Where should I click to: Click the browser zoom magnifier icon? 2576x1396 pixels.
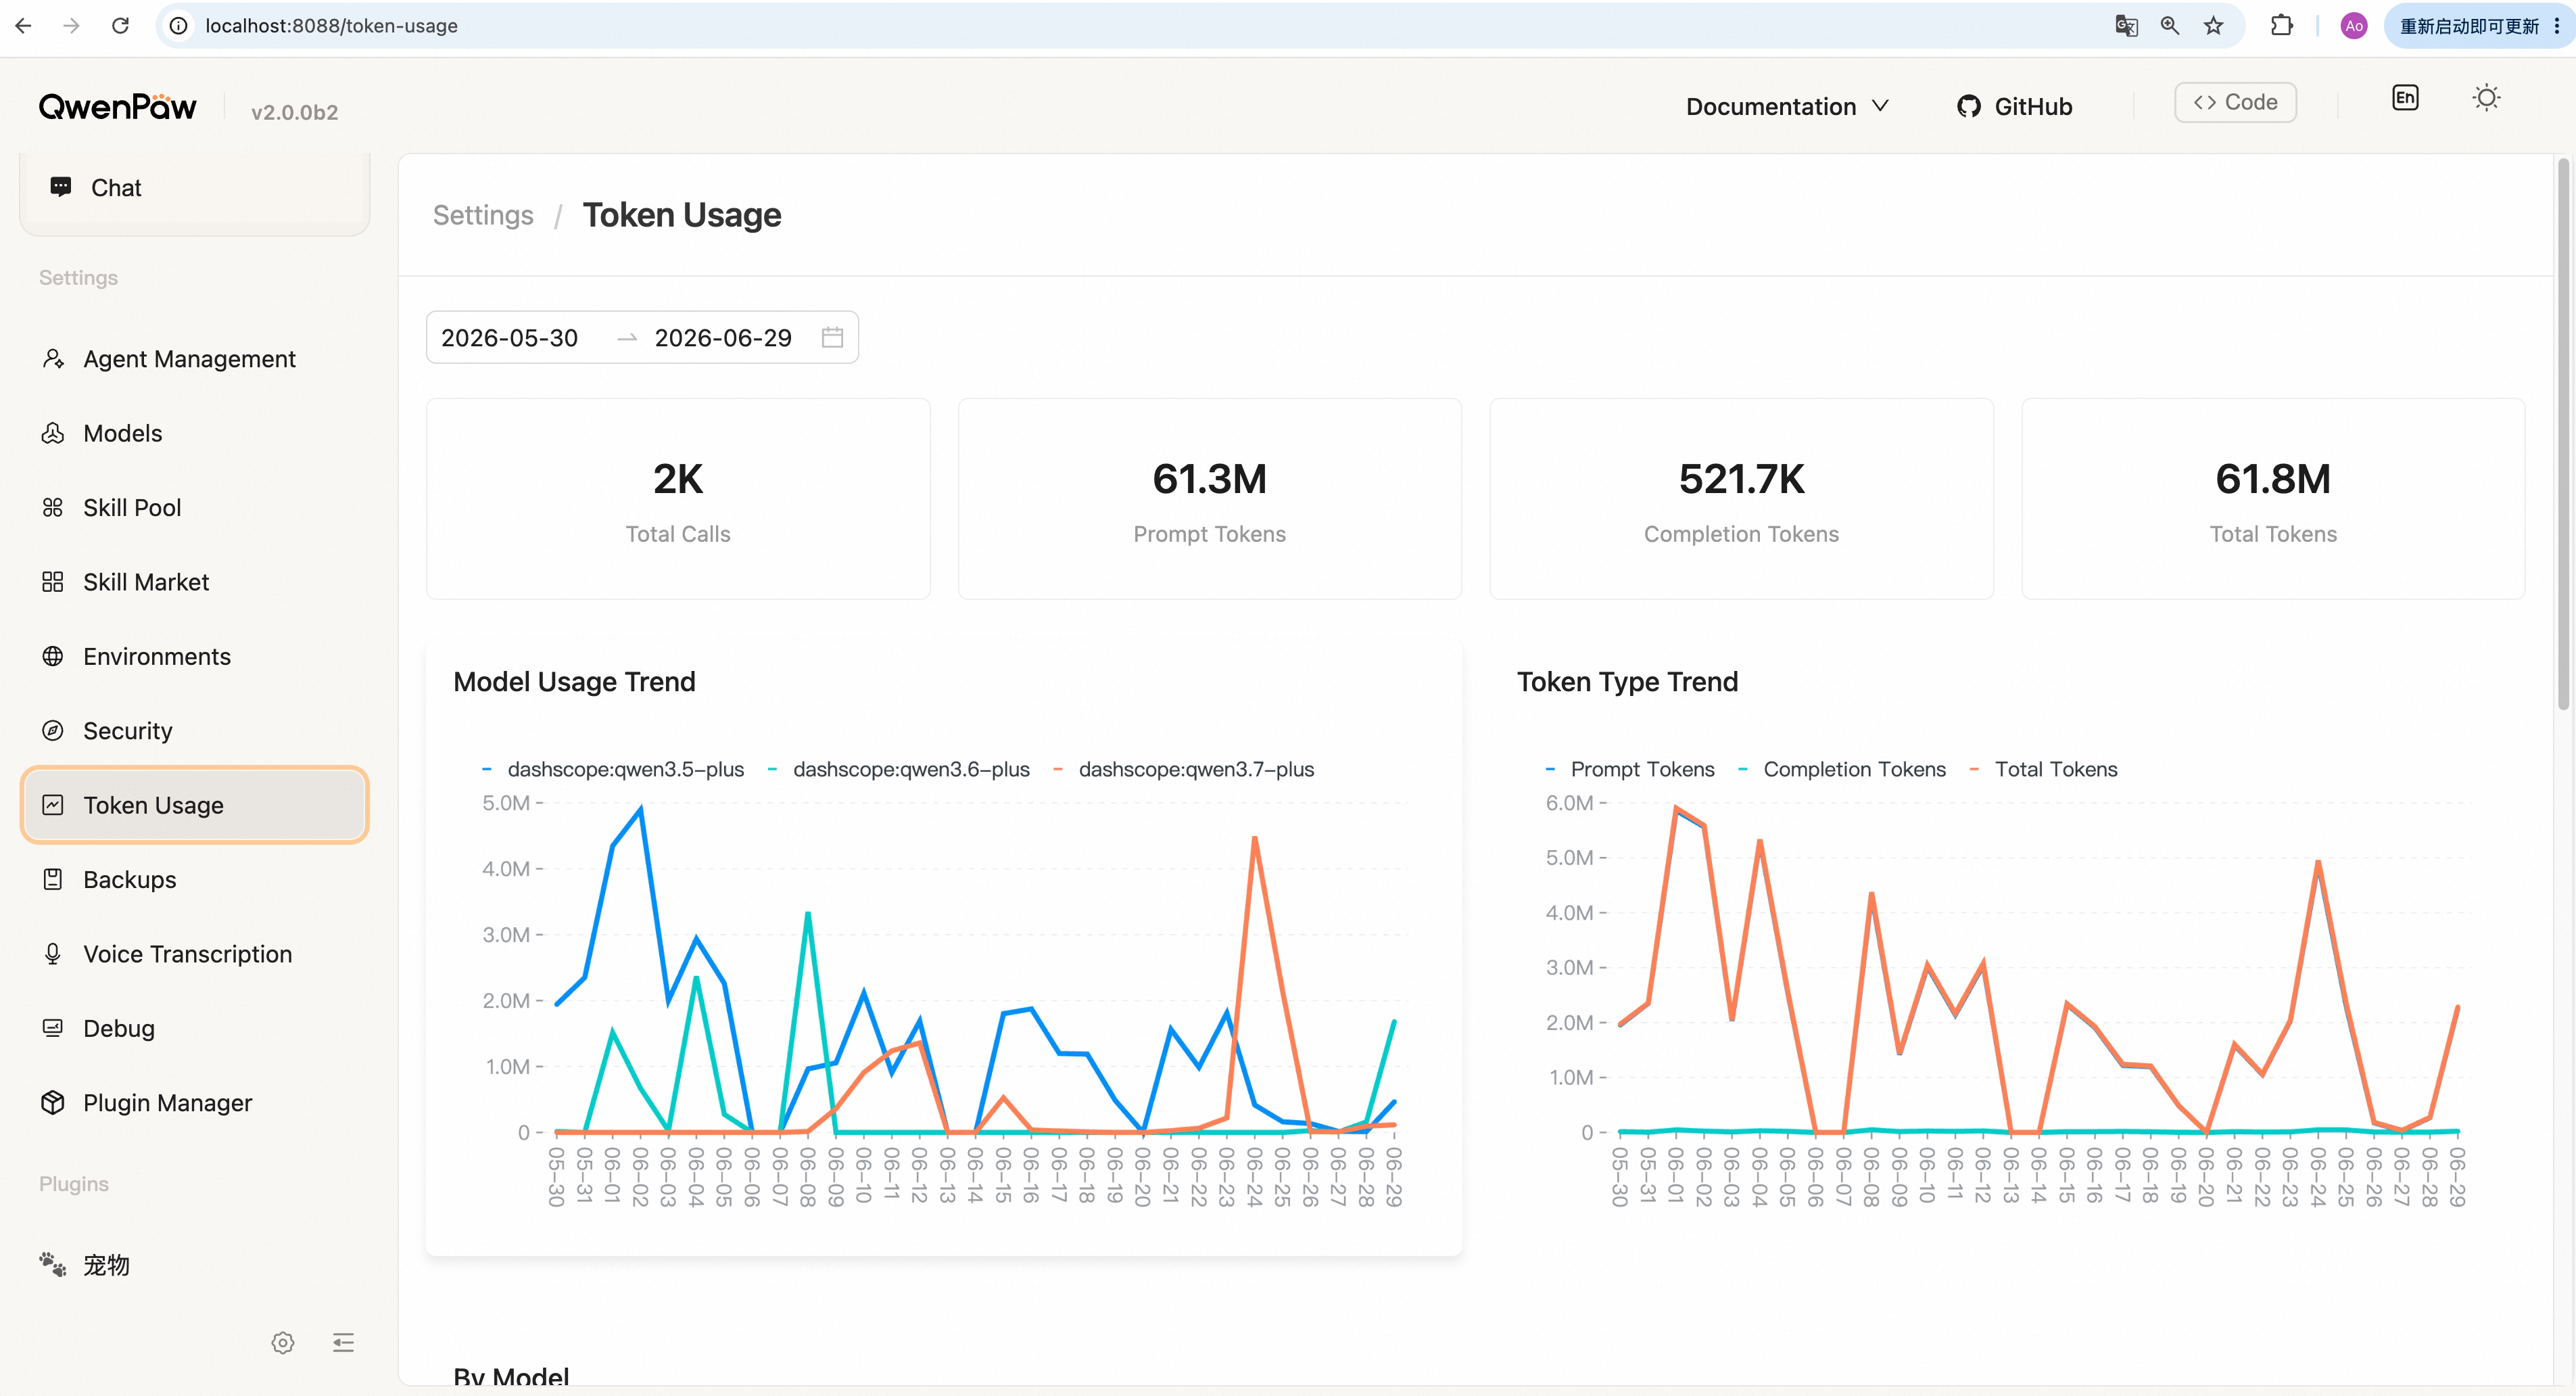(x=2169, y=25)
